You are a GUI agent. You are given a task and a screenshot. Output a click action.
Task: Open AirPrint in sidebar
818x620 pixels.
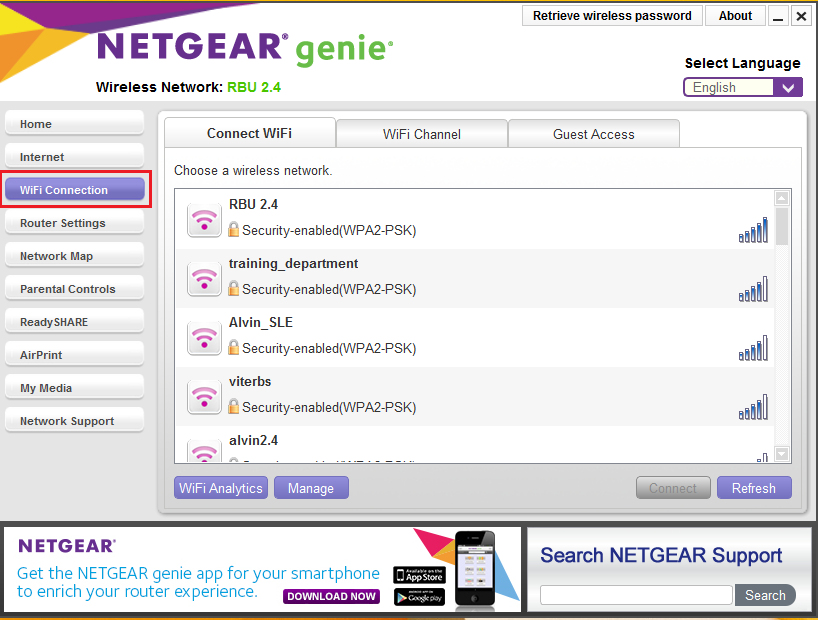tap(75, 355)
